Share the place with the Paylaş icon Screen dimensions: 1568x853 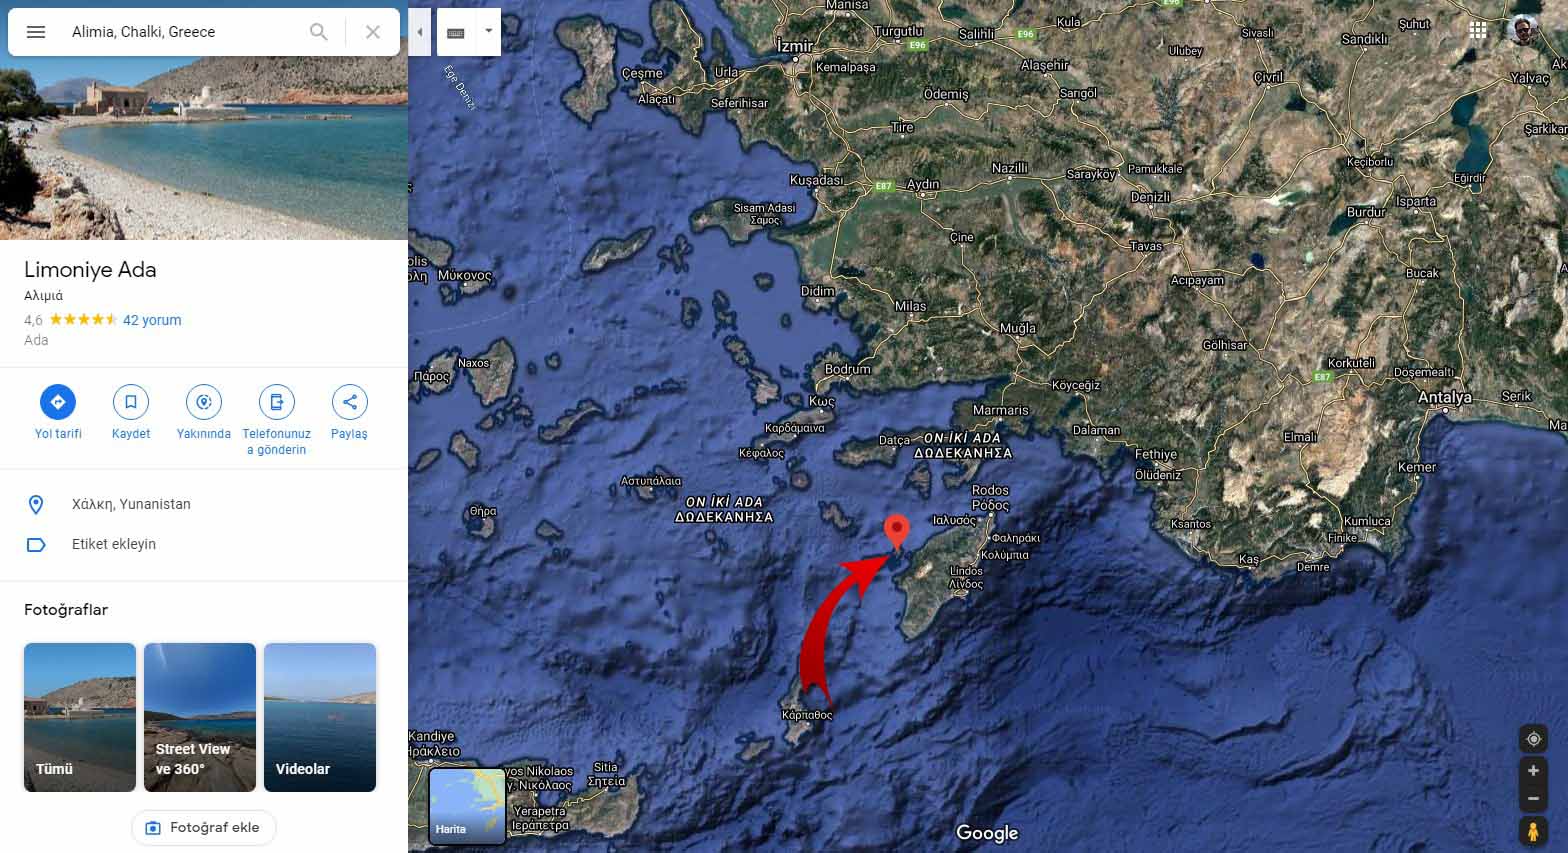[x=349, y=402]
